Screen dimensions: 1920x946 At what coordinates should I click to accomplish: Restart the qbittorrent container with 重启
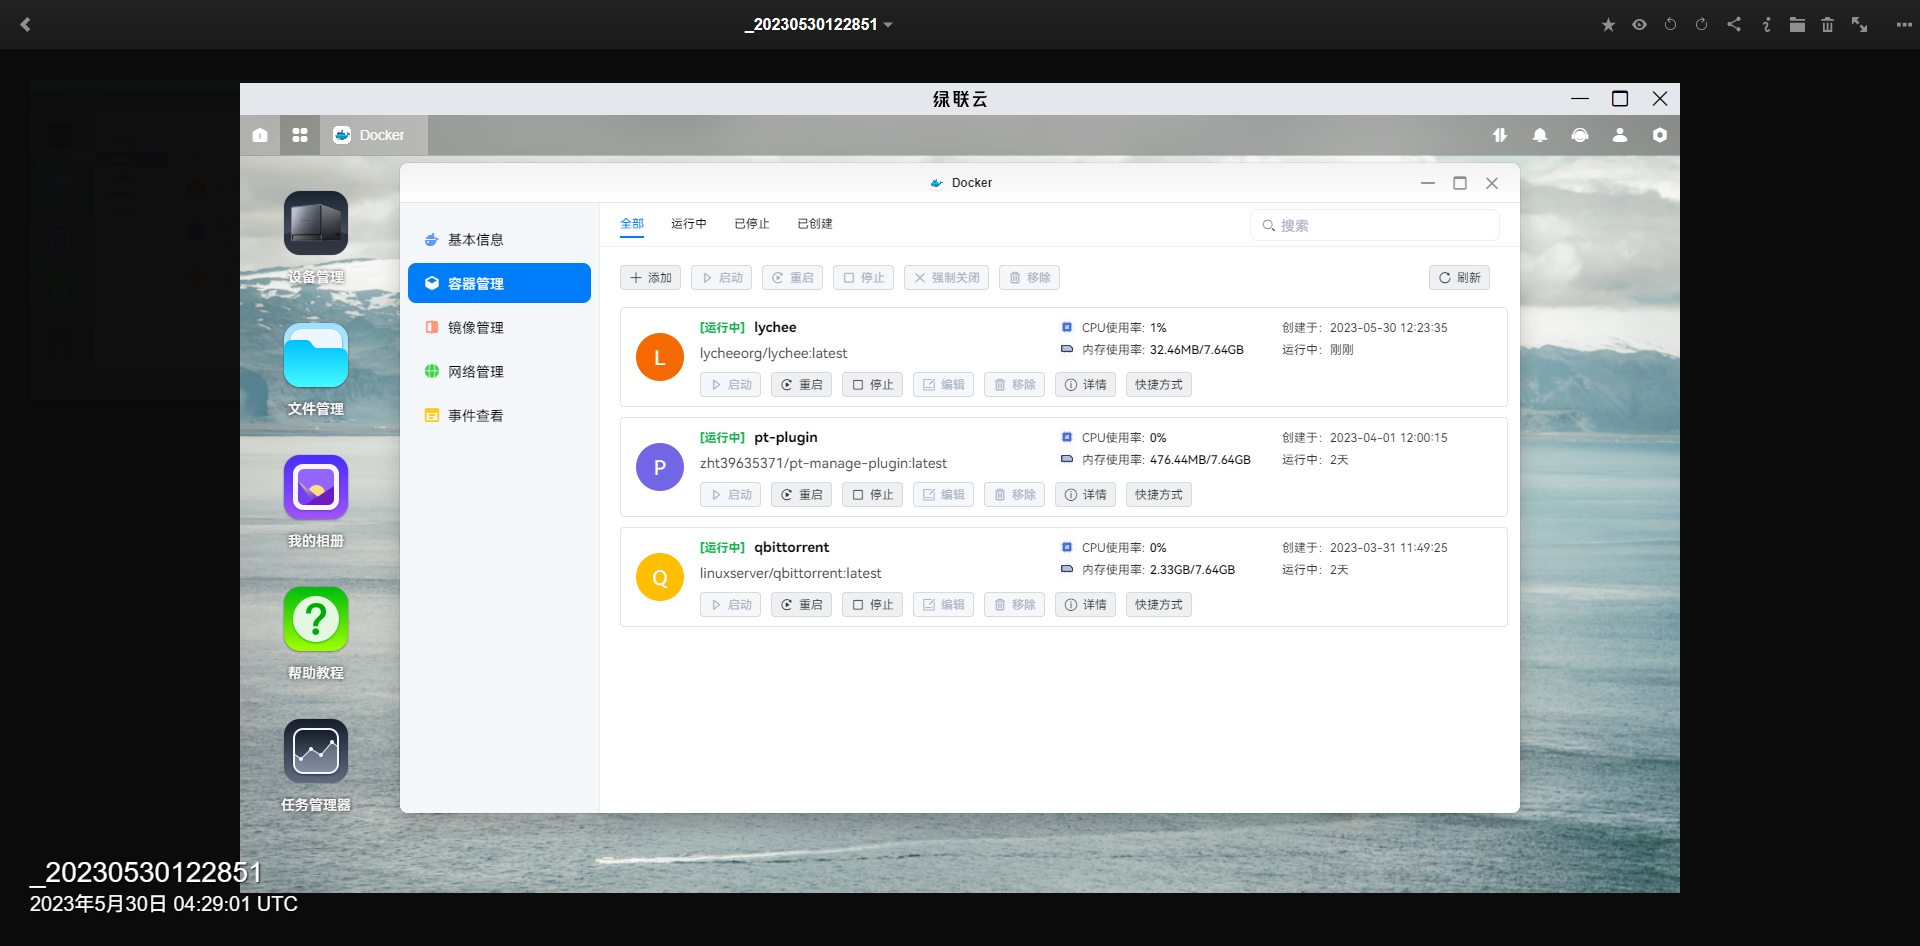[x=801, y=605]
